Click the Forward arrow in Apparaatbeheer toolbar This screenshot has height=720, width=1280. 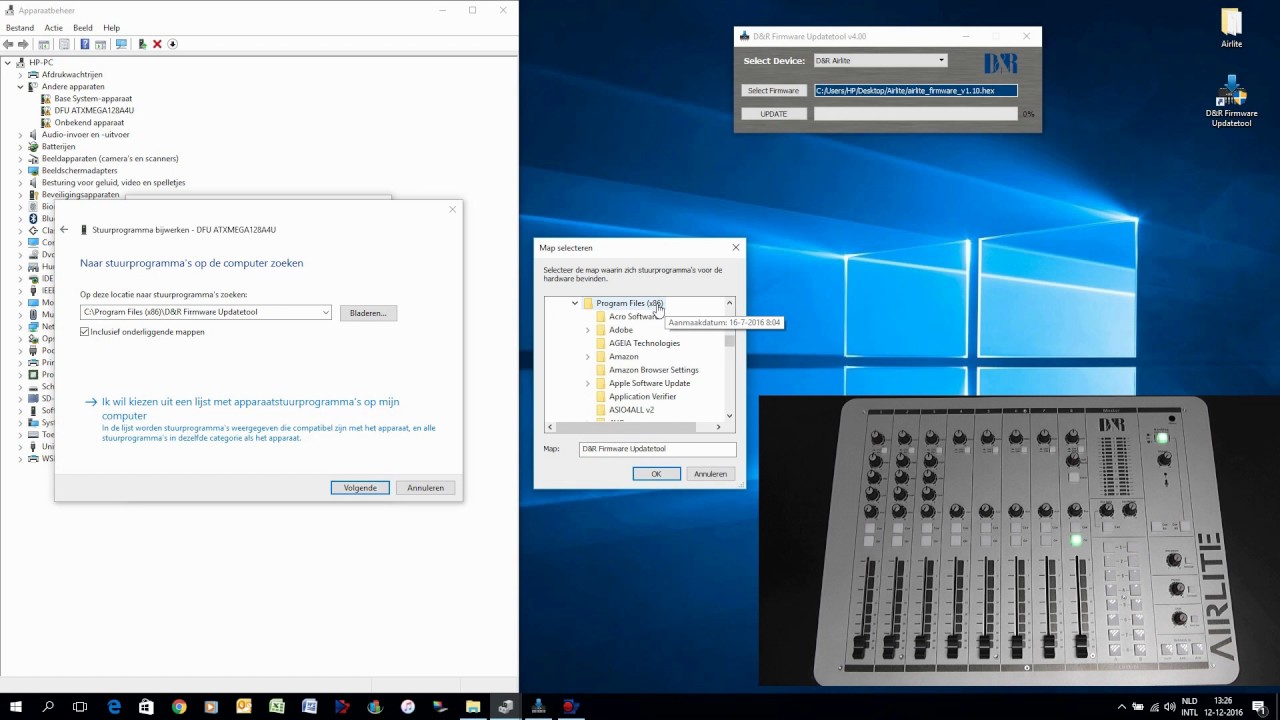(x=23, y=44)
